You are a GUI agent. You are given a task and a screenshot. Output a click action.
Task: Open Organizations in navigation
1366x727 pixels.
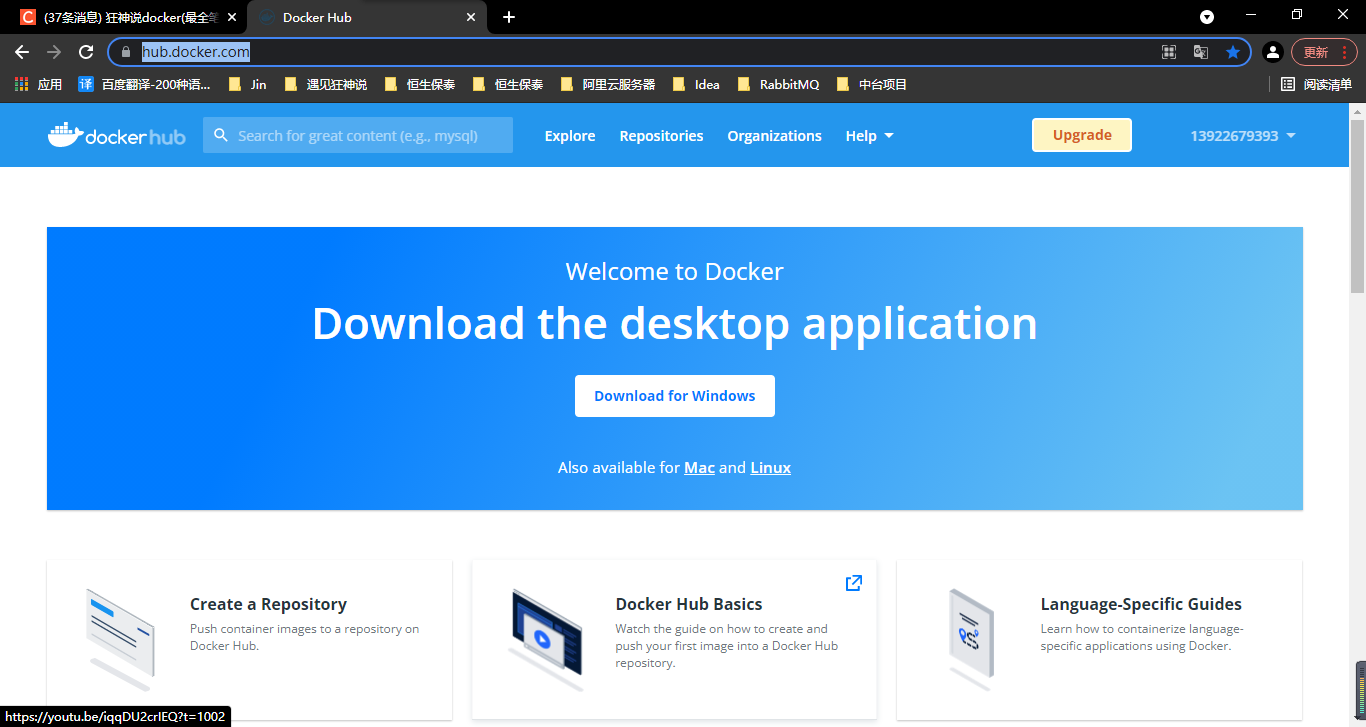click(774, 136)
